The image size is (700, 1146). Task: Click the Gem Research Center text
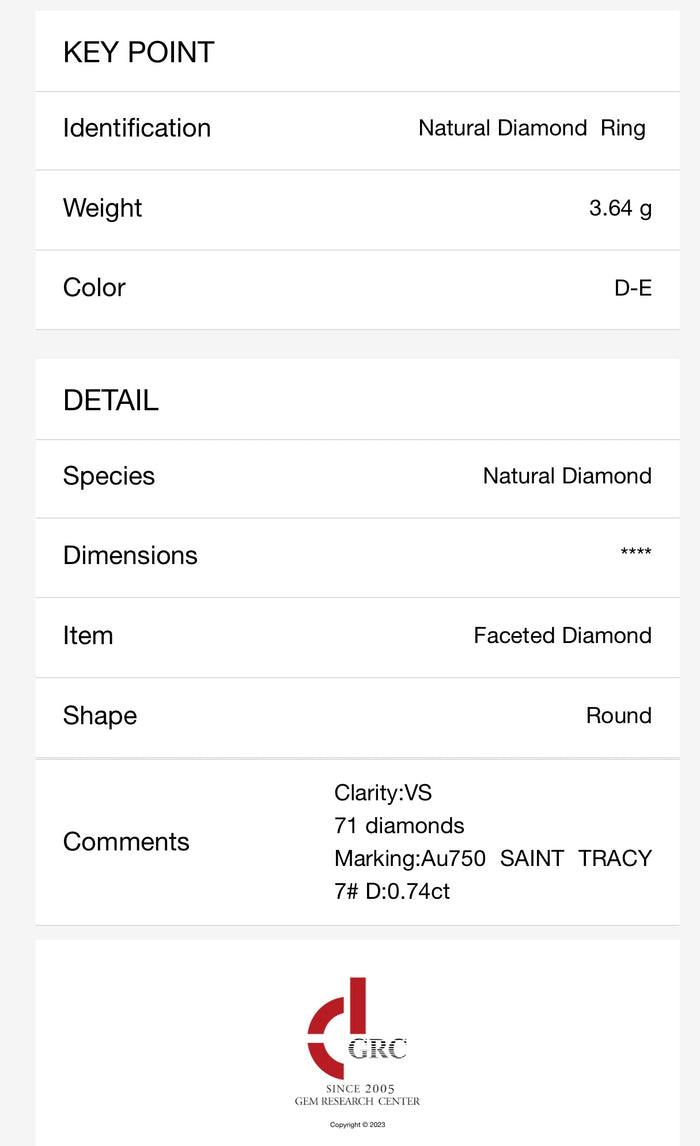tap(357, 1101)
